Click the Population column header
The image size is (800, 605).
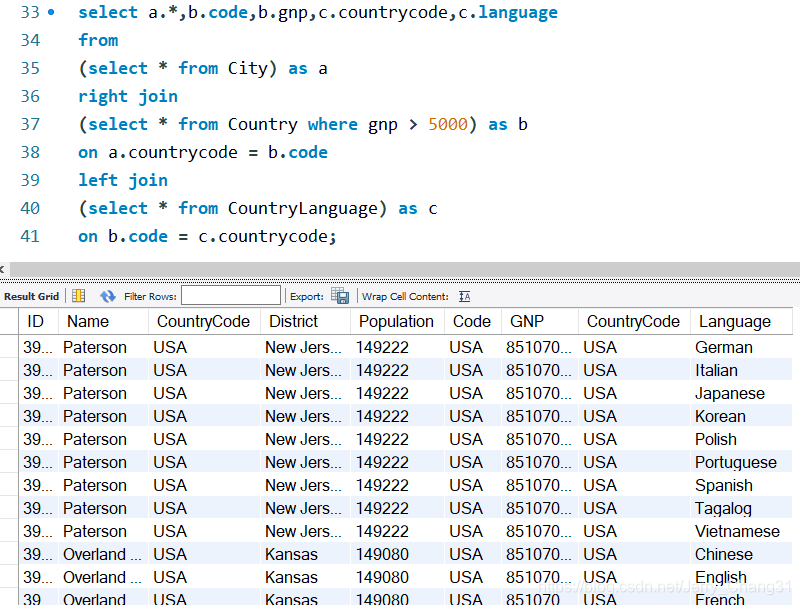tap(396, 321)
